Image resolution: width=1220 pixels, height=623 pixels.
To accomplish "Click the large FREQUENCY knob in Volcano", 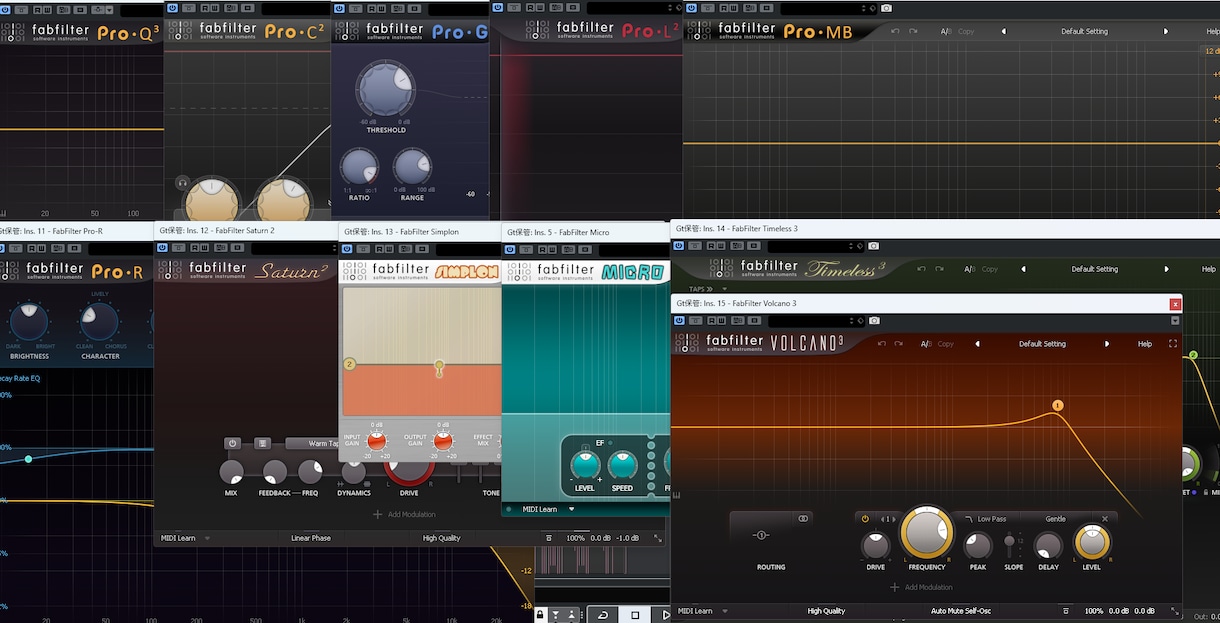I will 927,532.
